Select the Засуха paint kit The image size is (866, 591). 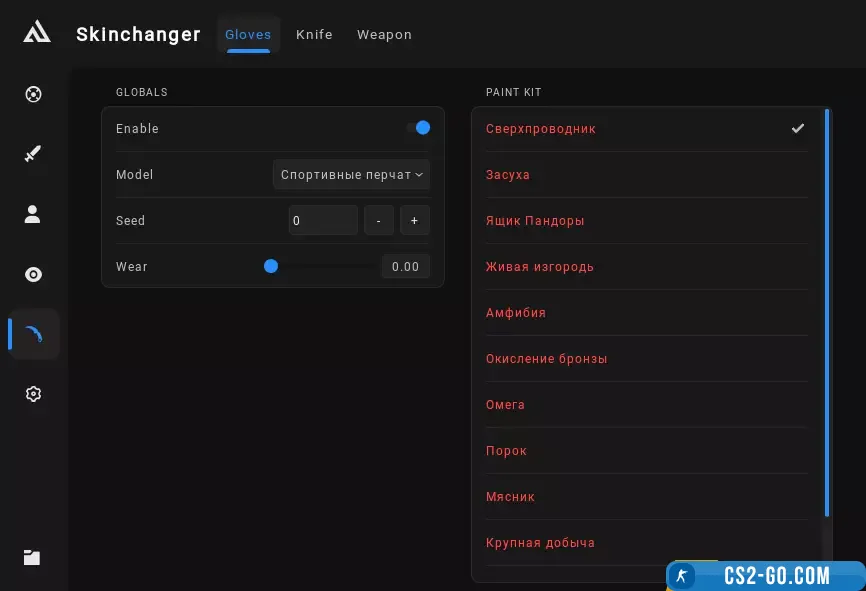tap(508, 175)
